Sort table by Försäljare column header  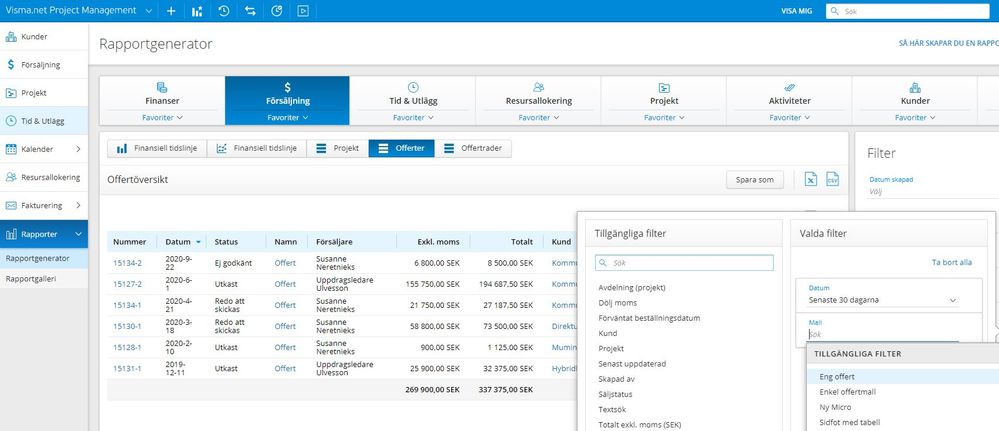click(x=334, y=242)
